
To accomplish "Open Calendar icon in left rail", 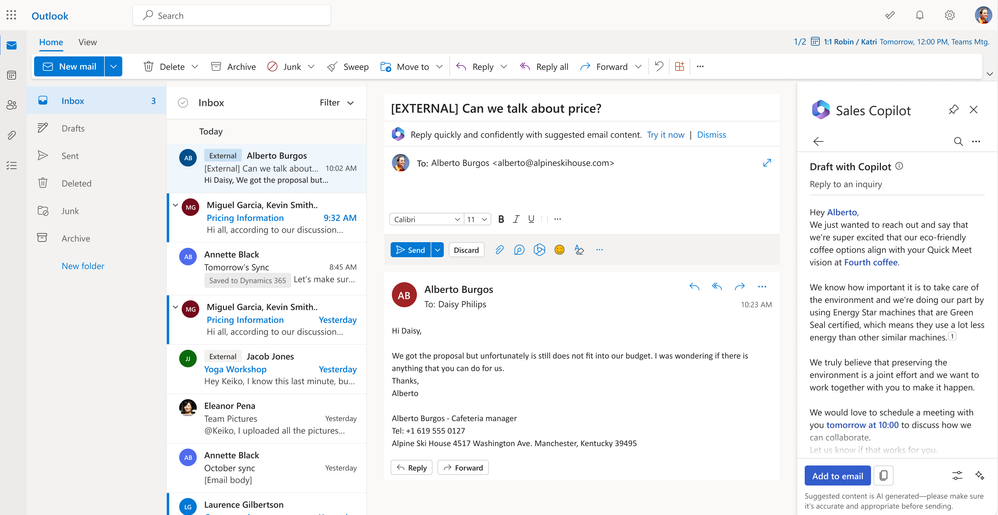I will click(x=11, y=75).
